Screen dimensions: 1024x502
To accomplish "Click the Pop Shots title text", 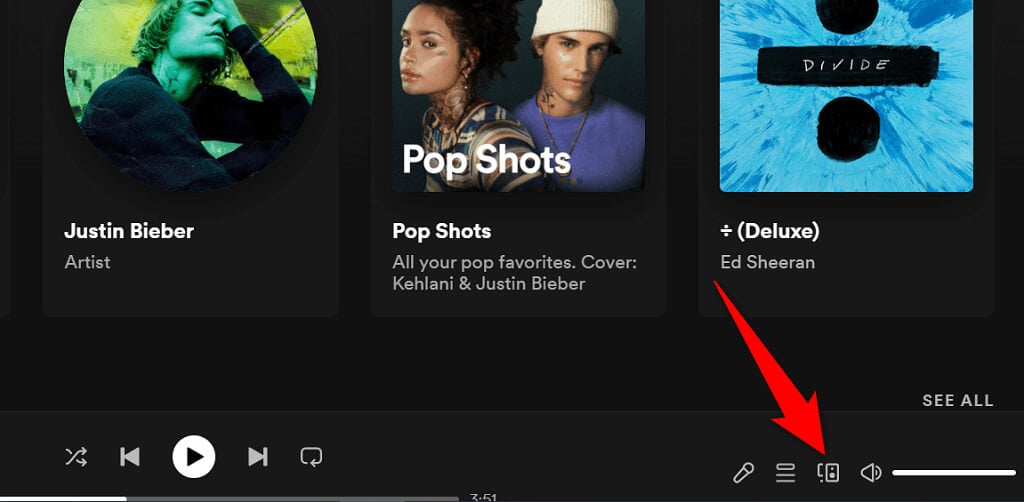I will click(x=441, y=231).
